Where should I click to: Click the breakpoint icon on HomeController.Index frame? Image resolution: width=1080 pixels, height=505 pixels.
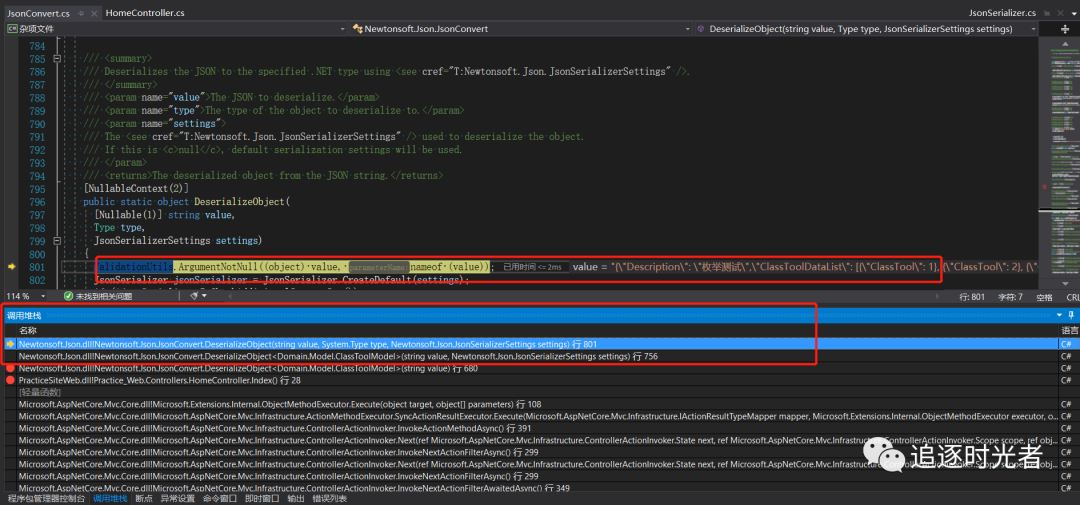click(x=10, y=380)
